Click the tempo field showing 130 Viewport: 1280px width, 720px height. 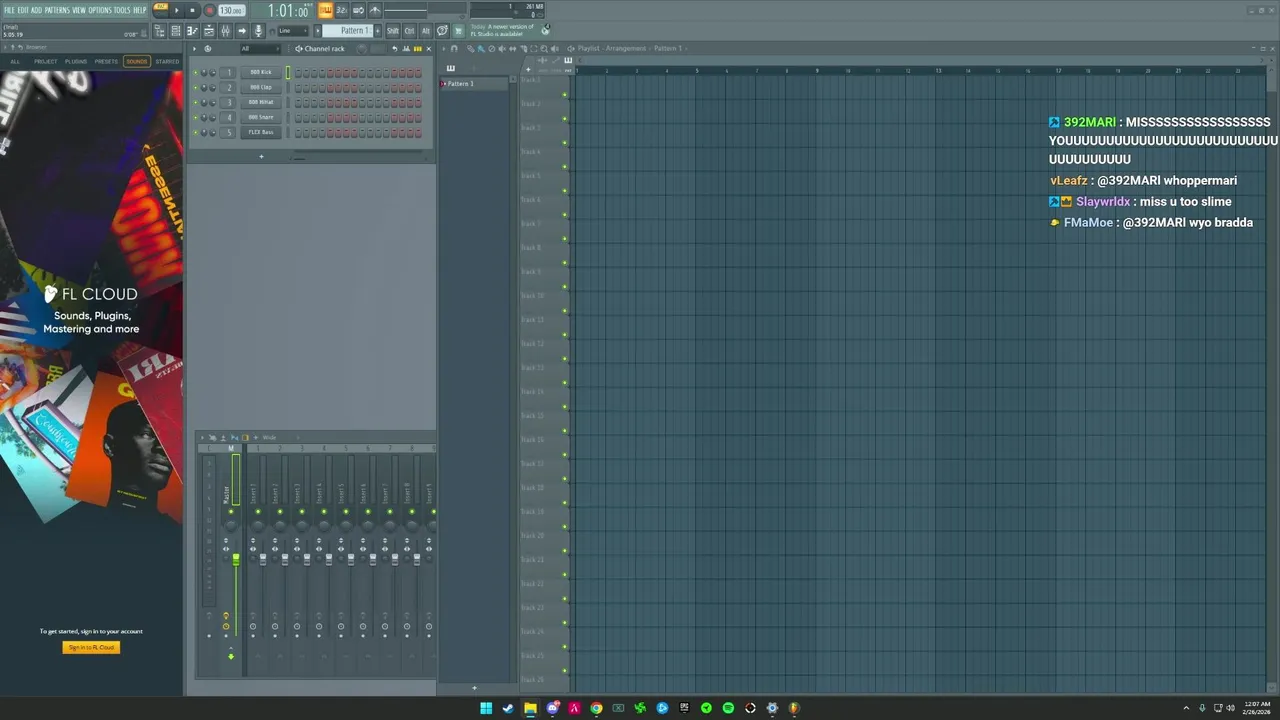tap(231, 10)
